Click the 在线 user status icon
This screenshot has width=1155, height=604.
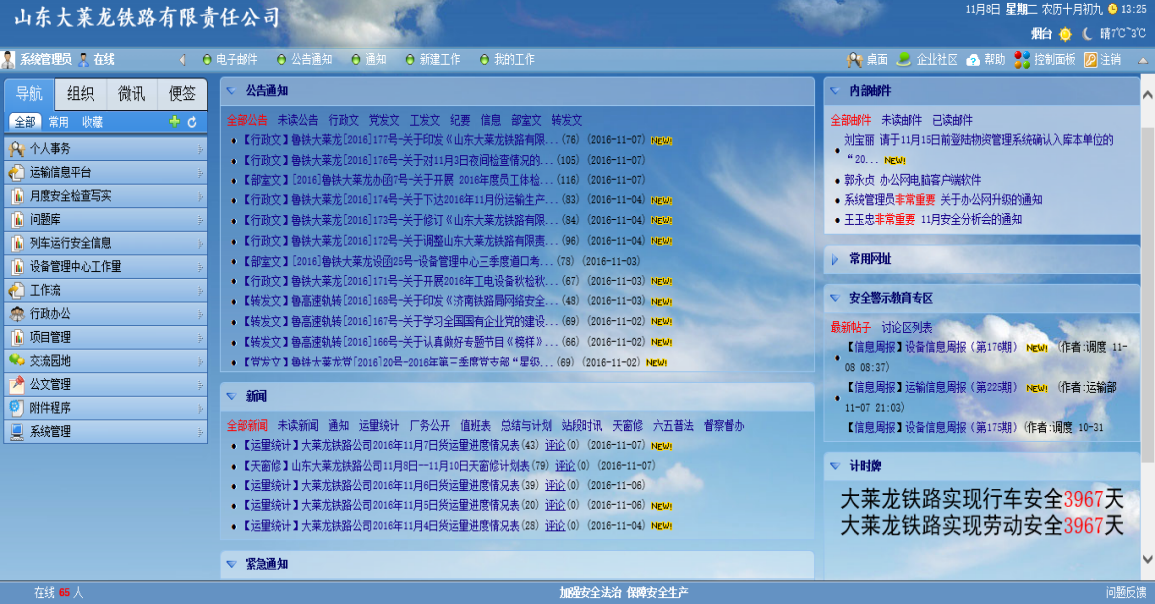(84, 60)
